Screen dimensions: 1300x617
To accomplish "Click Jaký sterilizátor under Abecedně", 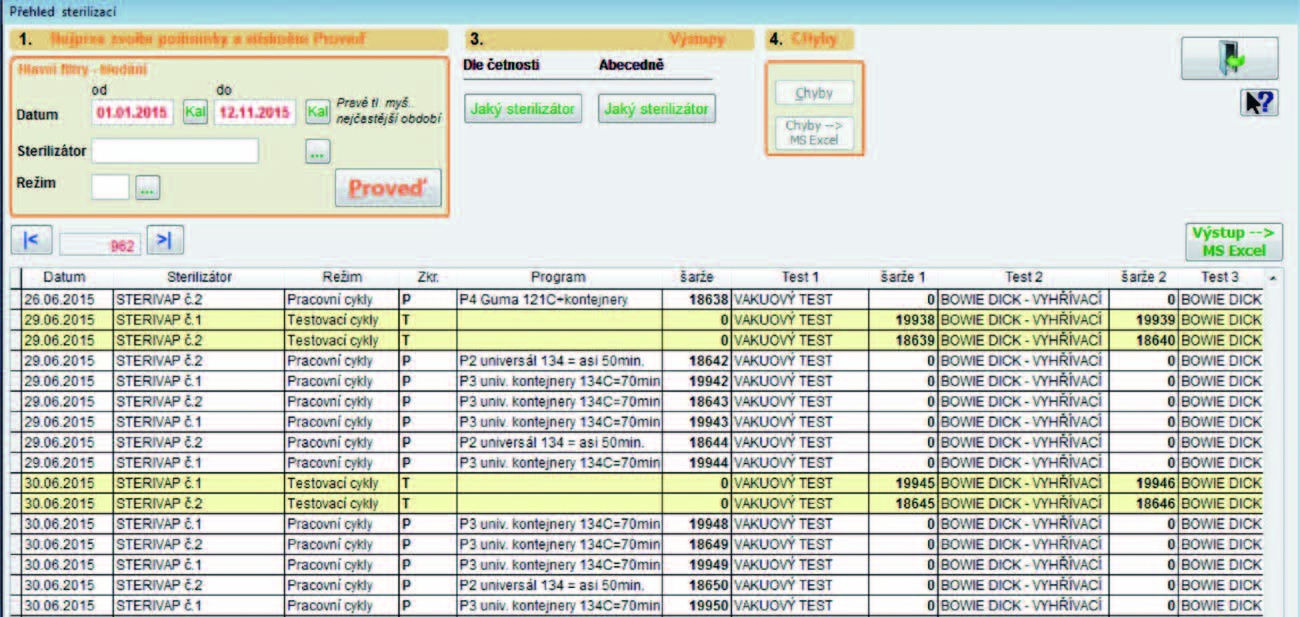I will pyautogui.click(x=656, y=109).
